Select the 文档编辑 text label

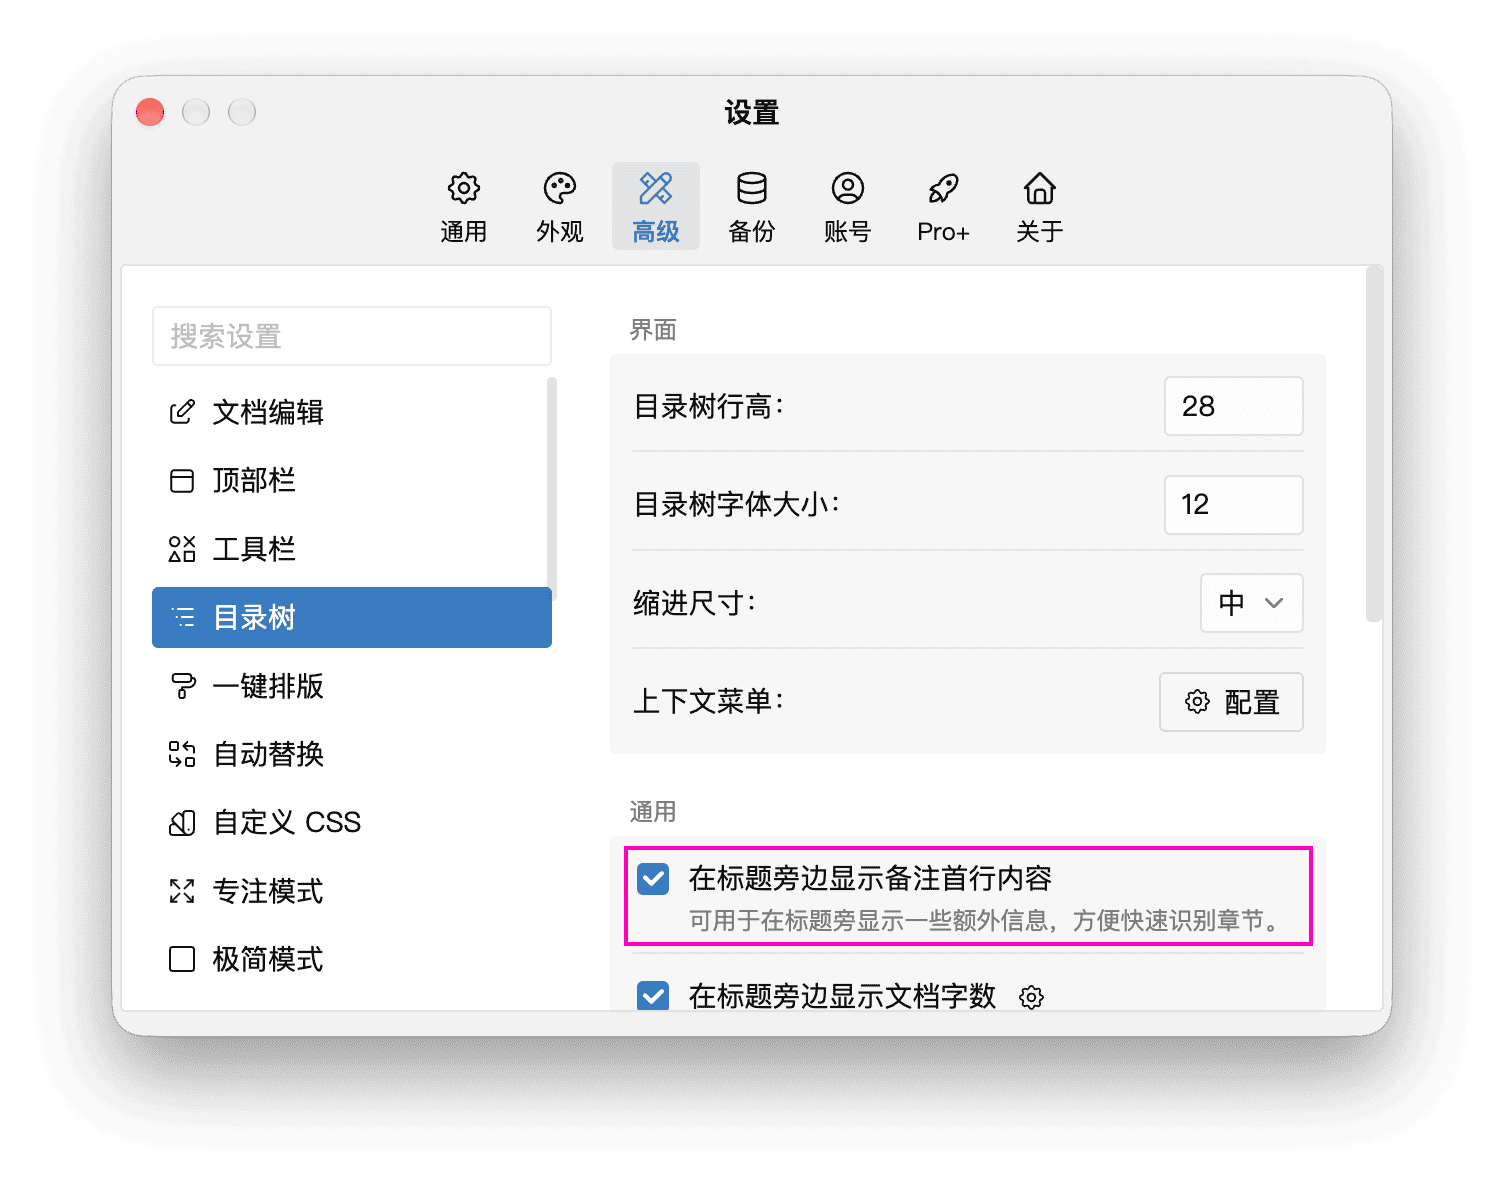(268, 412)
